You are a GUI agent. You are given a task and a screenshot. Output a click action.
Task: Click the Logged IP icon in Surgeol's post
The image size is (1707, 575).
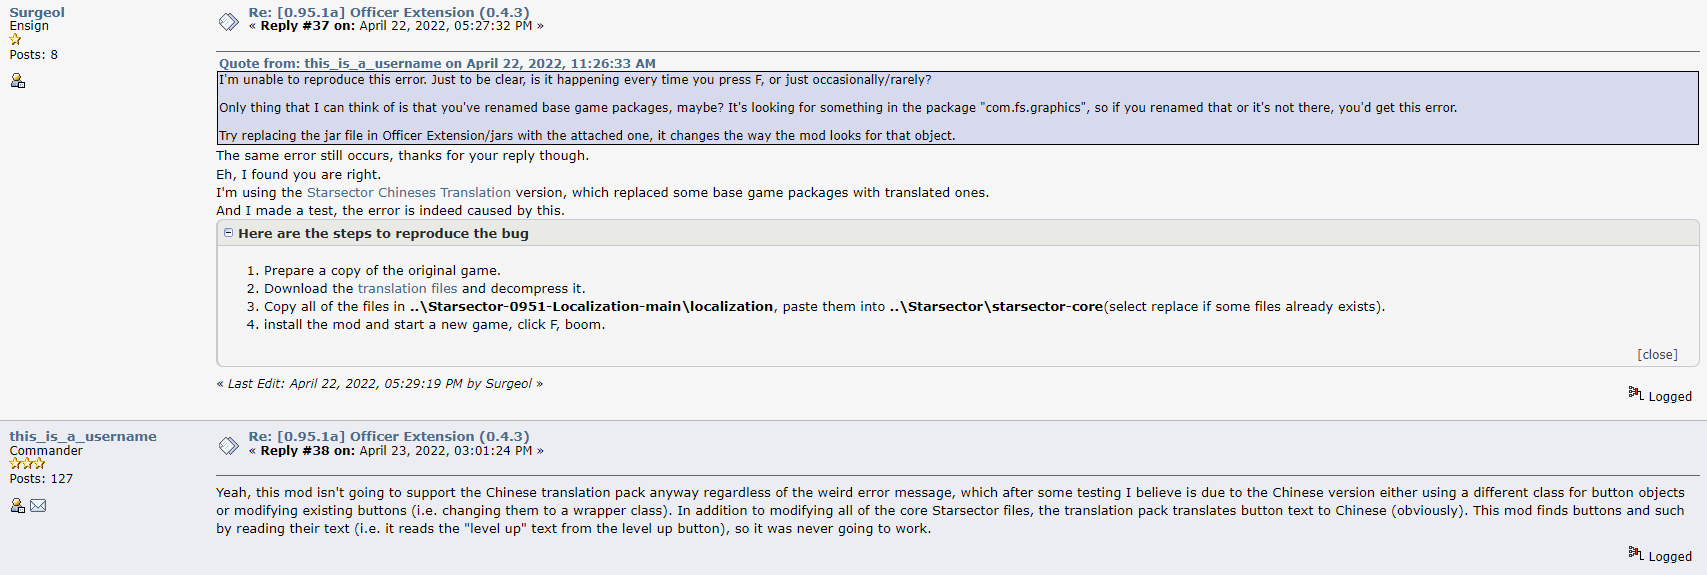click(1636, 393)
